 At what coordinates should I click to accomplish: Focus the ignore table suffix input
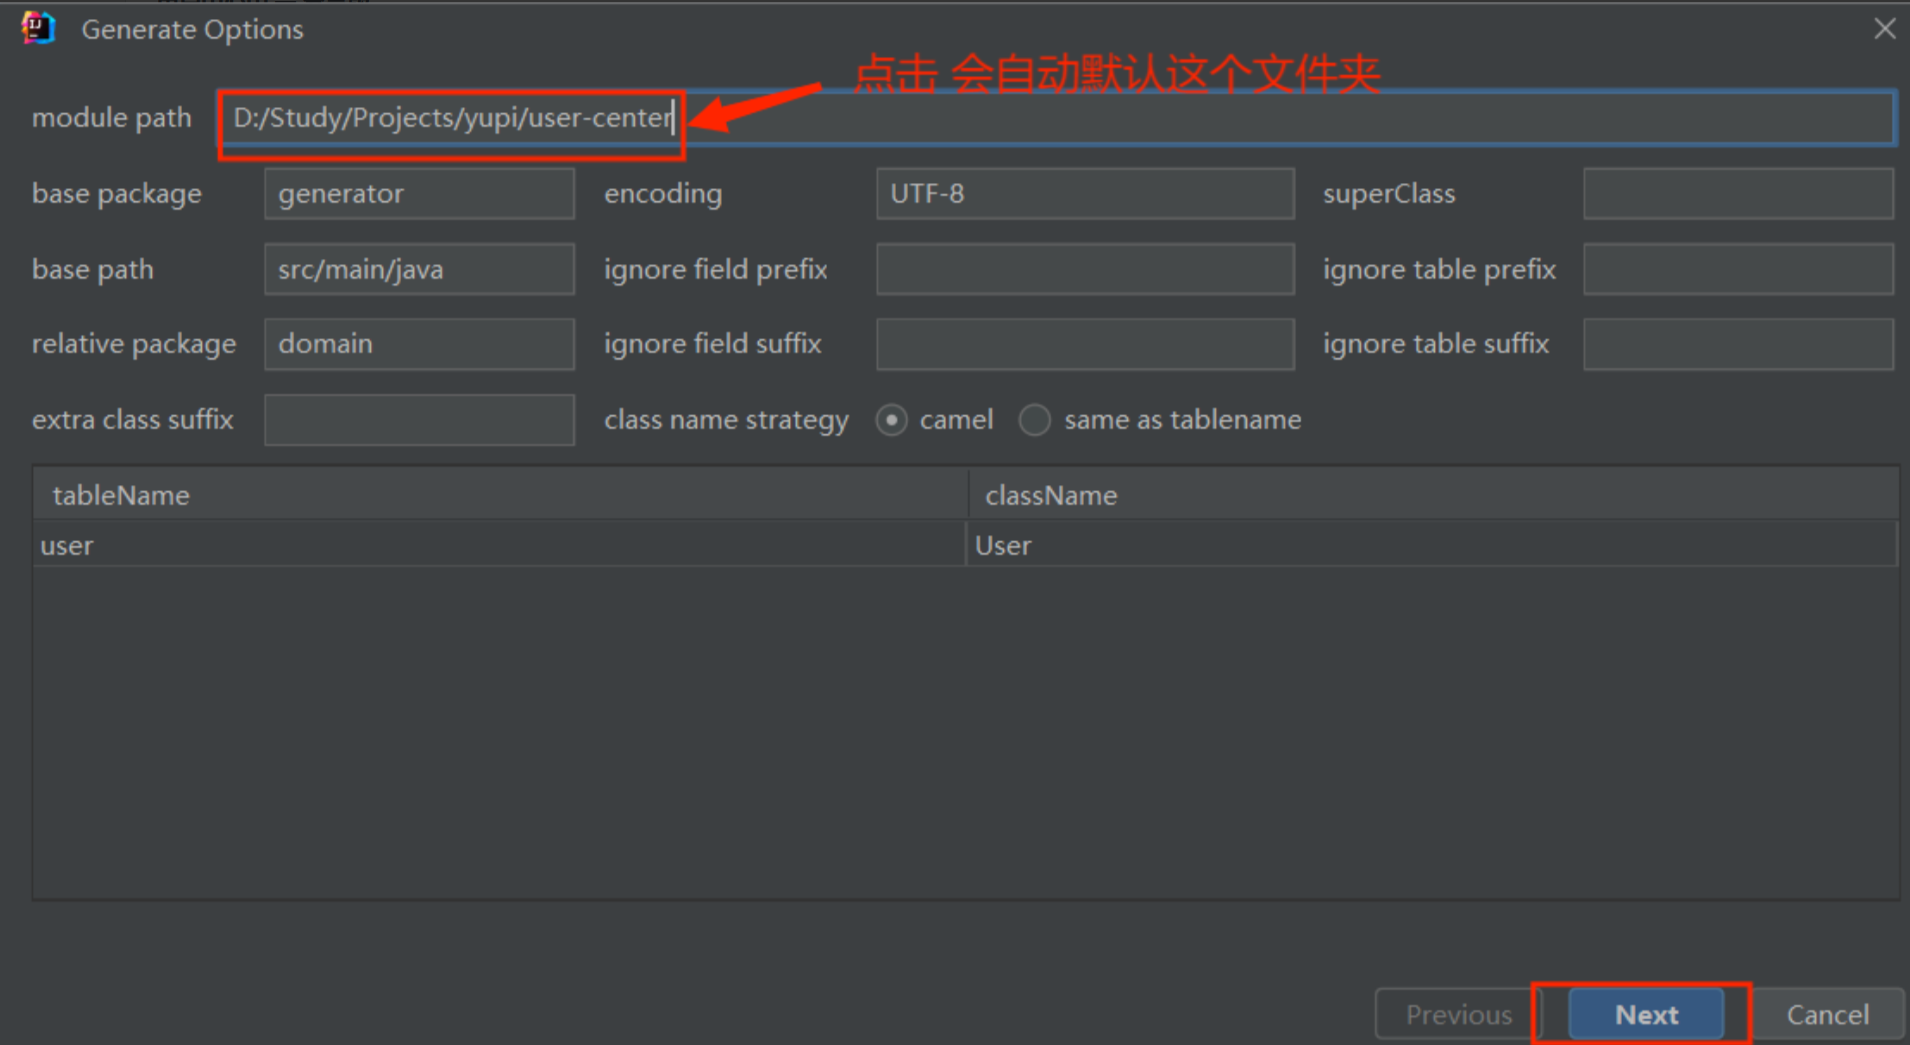coord(1737,344)
